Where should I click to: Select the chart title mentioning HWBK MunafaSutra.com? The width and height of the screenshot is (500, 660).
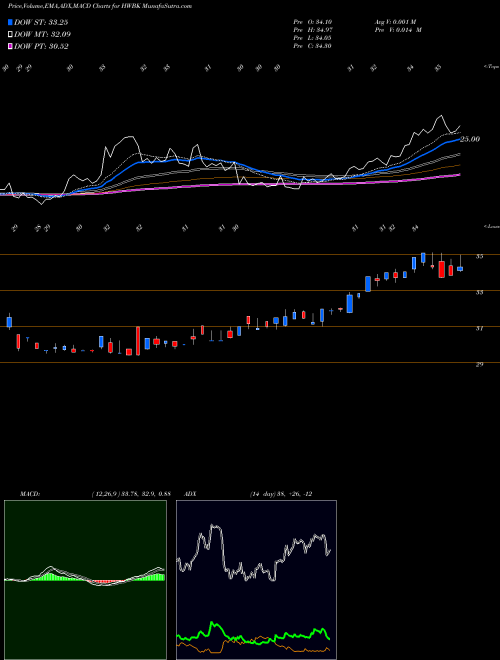(100, 6)
